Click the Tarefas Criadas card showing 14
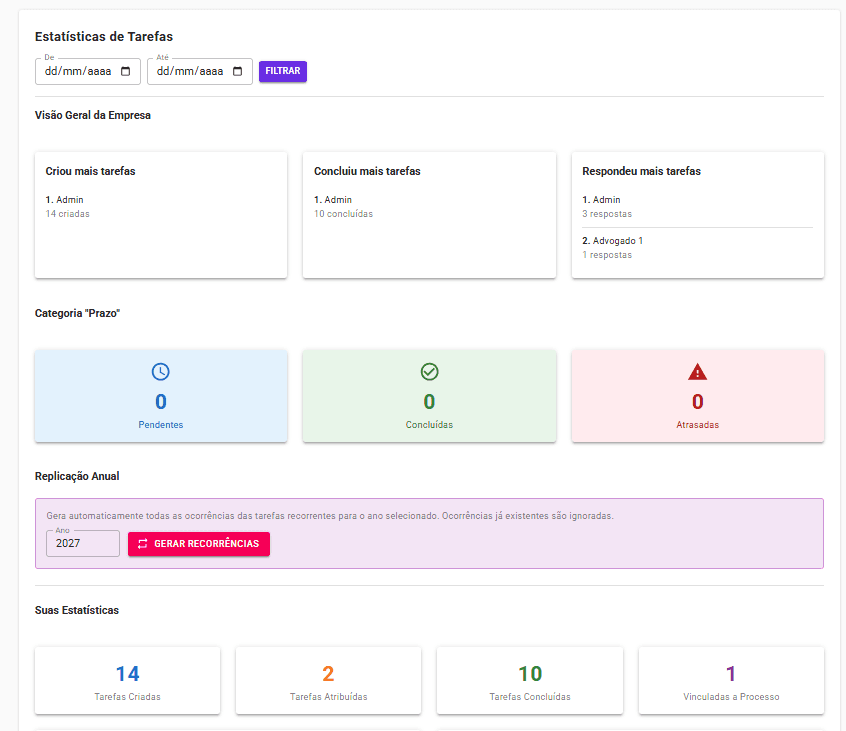This screenshot has width=846, height=731. pyautogui.click(x=127, y=680)
